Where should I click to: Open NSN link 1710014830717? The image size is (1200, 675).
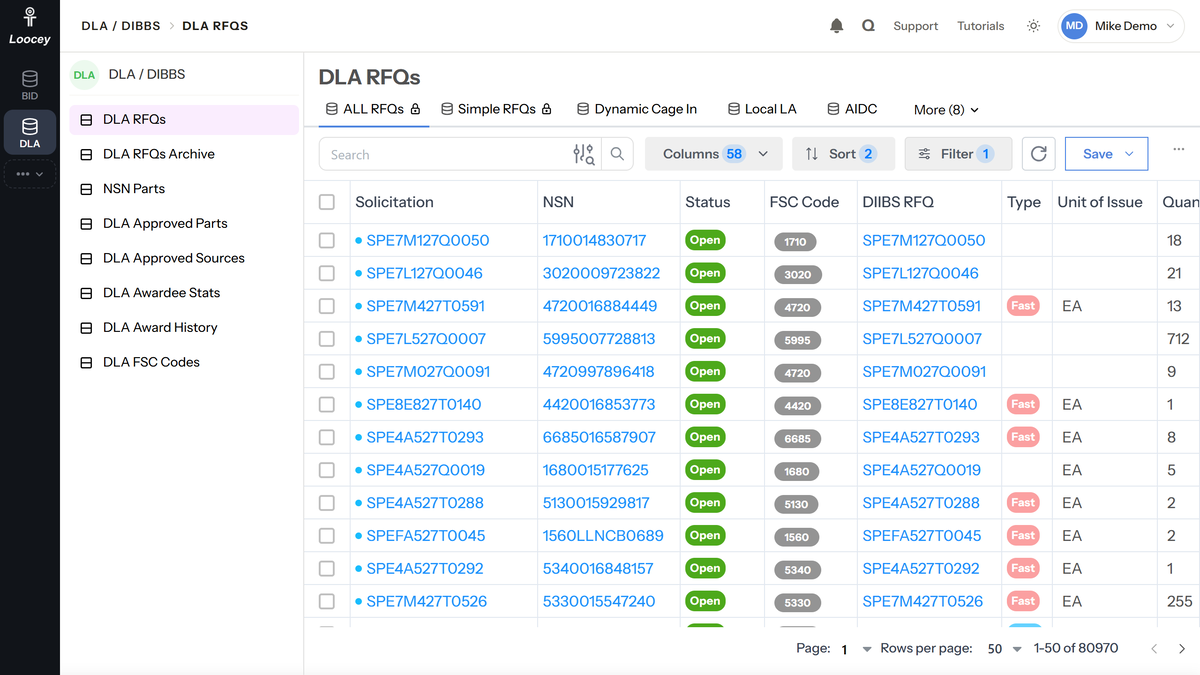(x=594, y=240)
